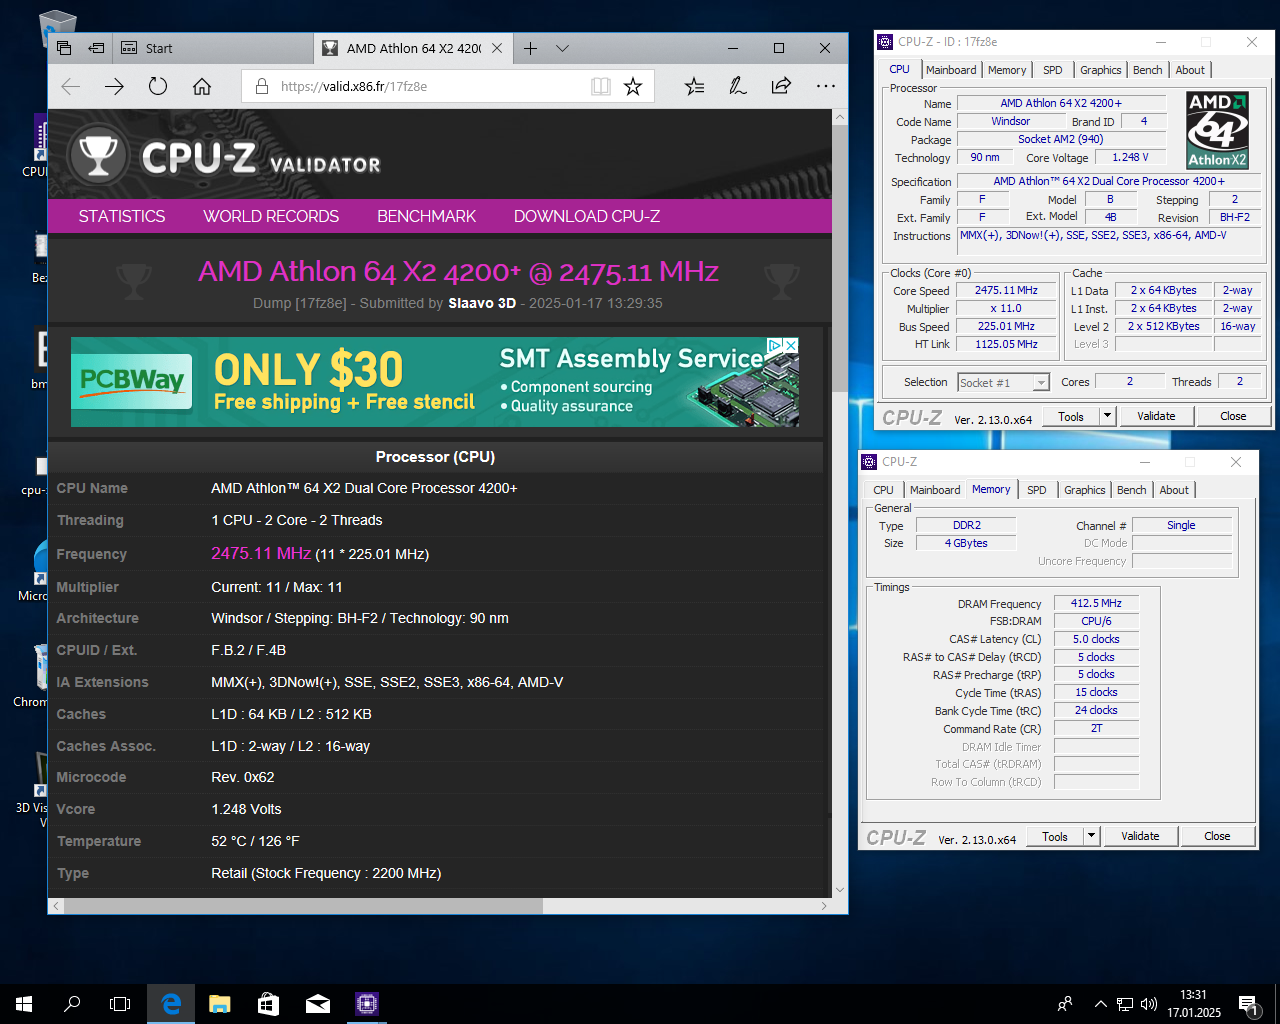Open the browser home page

pos(202,86)
